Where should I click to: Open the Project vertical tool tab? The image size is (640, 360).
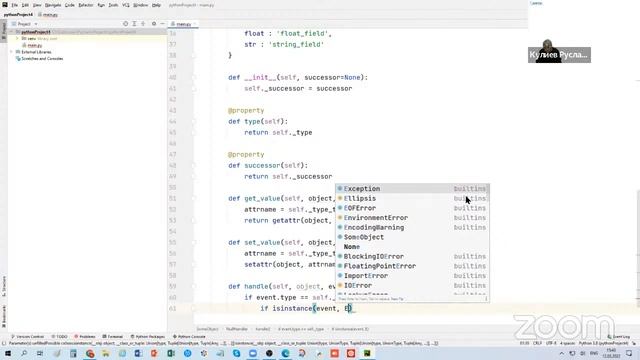4,31
